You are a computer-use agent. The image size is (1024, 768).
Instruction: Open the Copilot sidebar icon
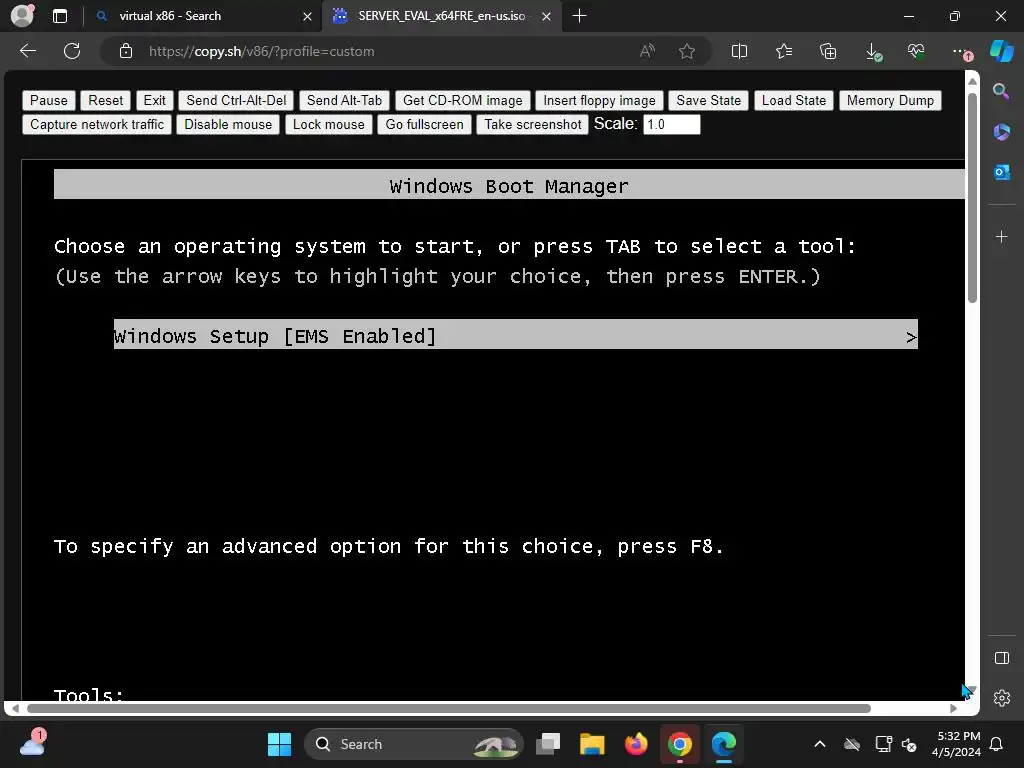click(x=1002, y=51)
